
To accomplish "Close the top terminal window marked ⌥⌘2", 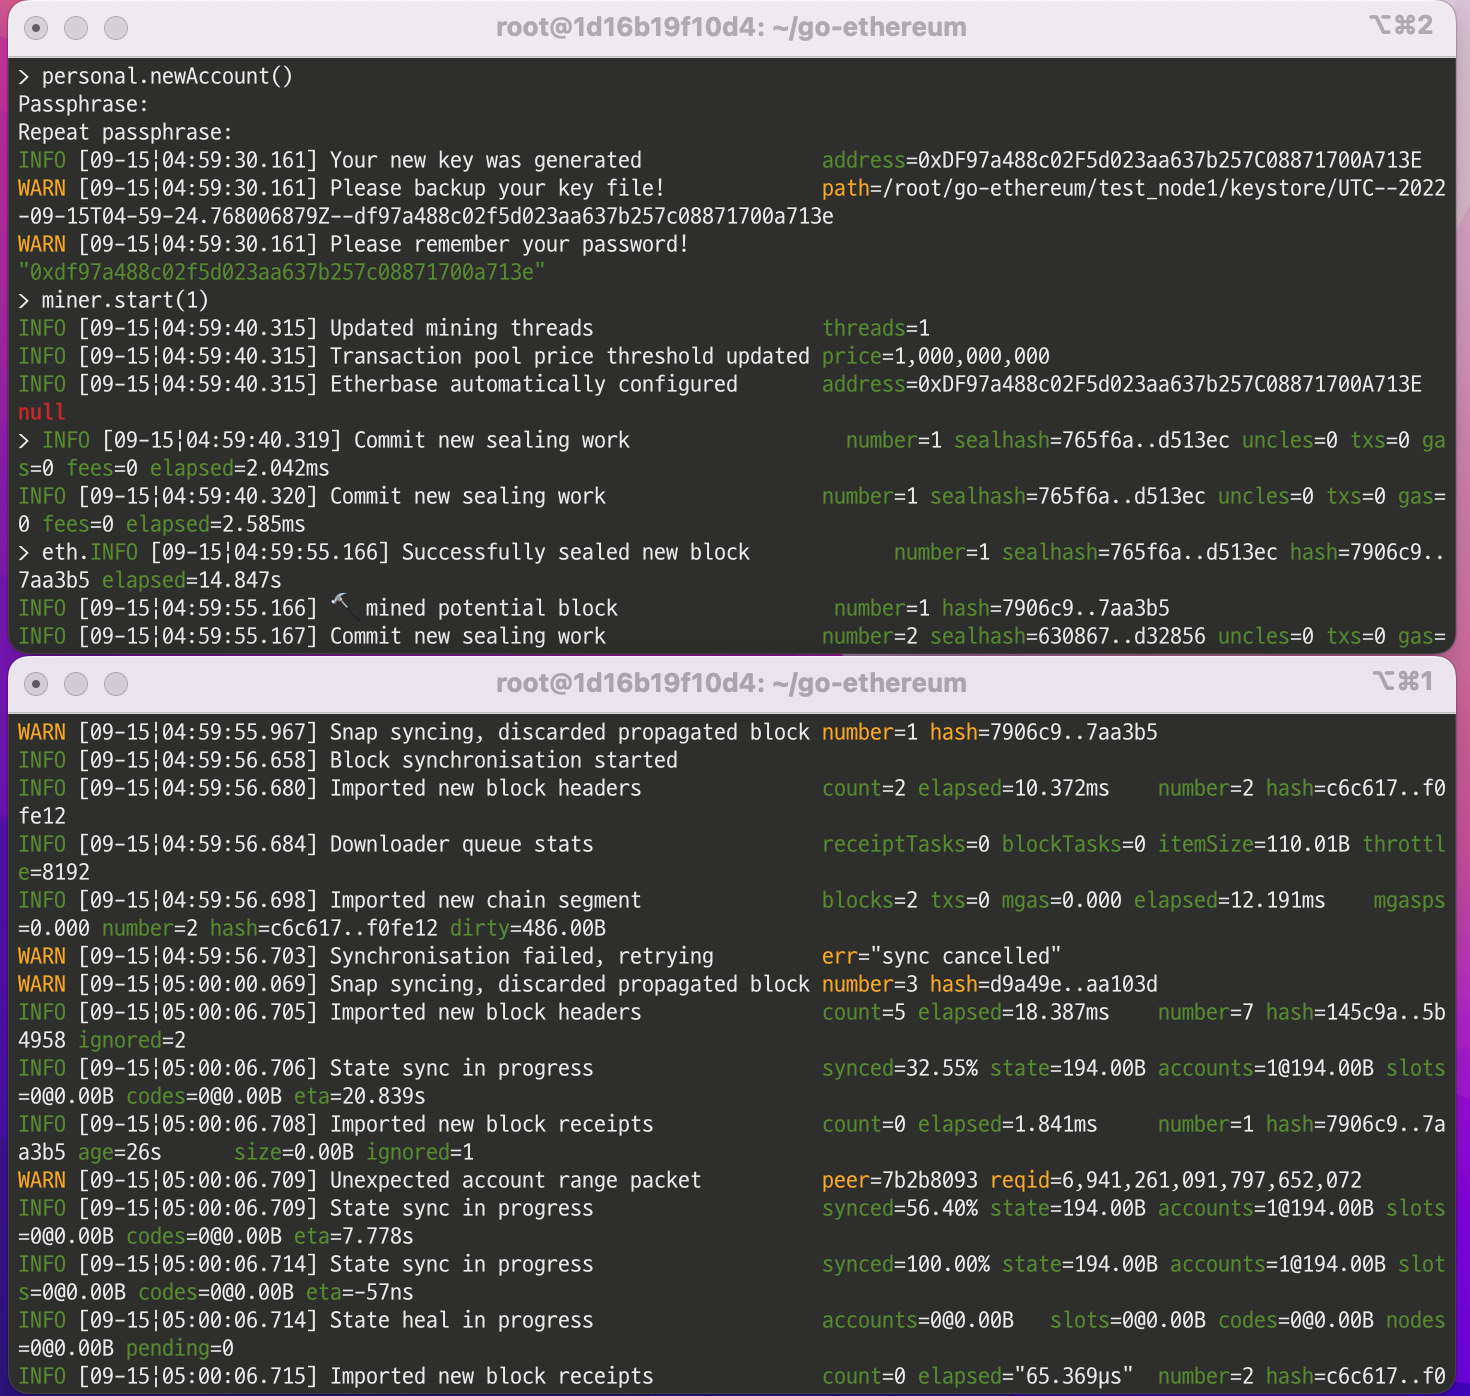I will (36, 28).
